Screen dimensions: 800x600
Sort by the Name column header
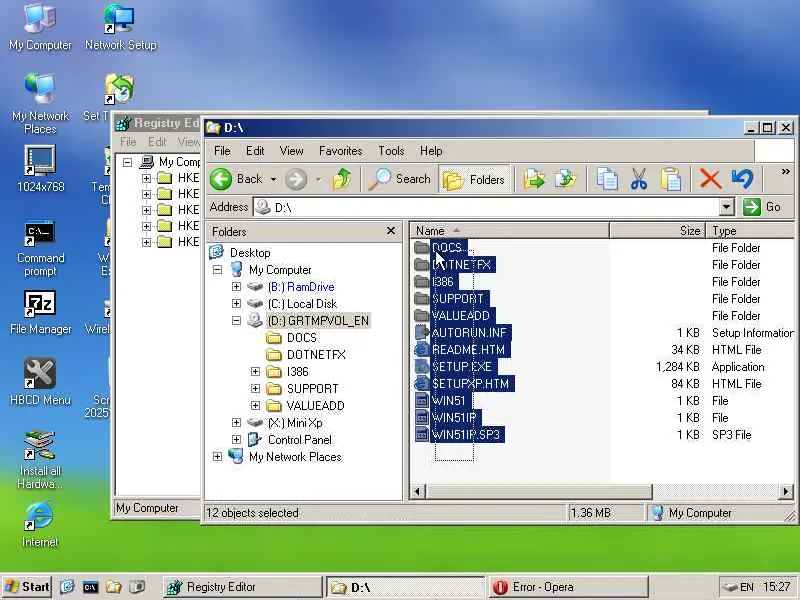pos(510,231)
